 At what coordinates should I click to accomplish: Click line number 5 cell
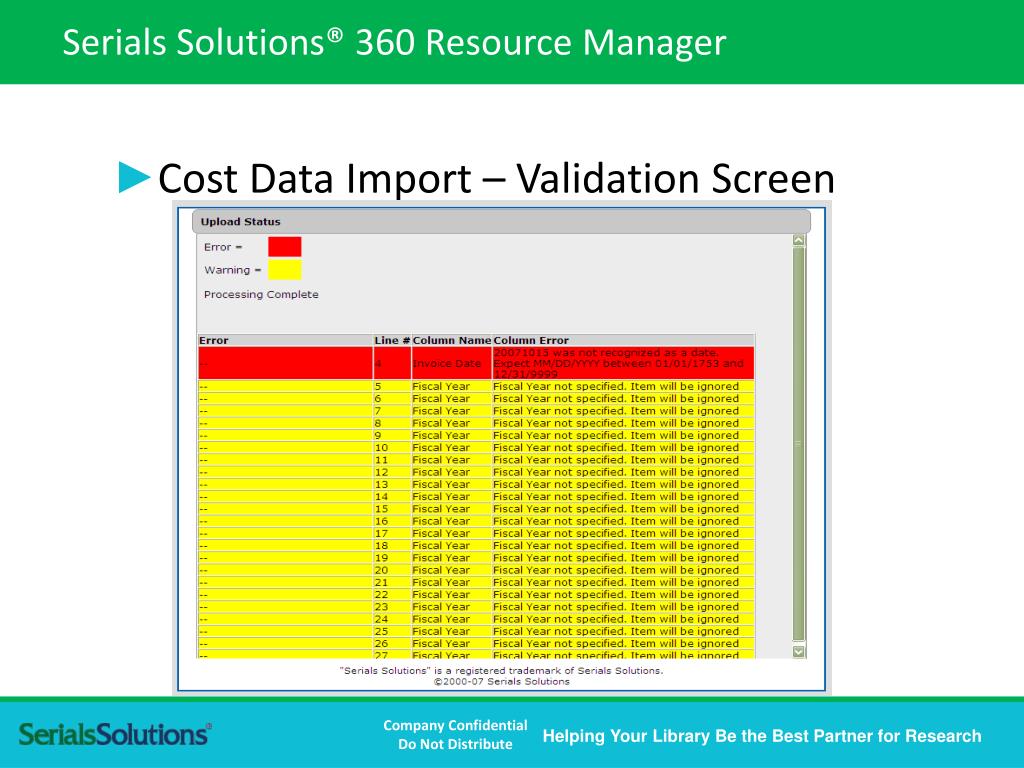pyautogui.click(x=392, y=386)
